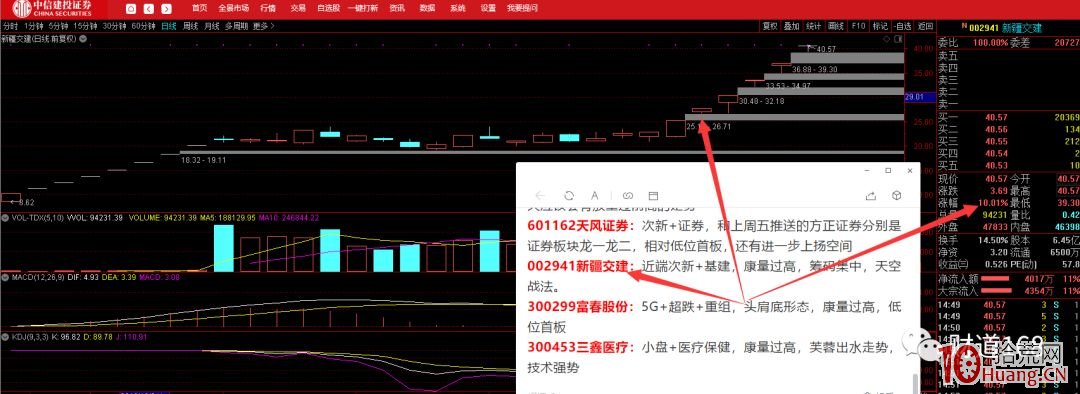1080x394 pixels.
Task: Click the article popup vertical scrollbar
Action: point(915,384)
